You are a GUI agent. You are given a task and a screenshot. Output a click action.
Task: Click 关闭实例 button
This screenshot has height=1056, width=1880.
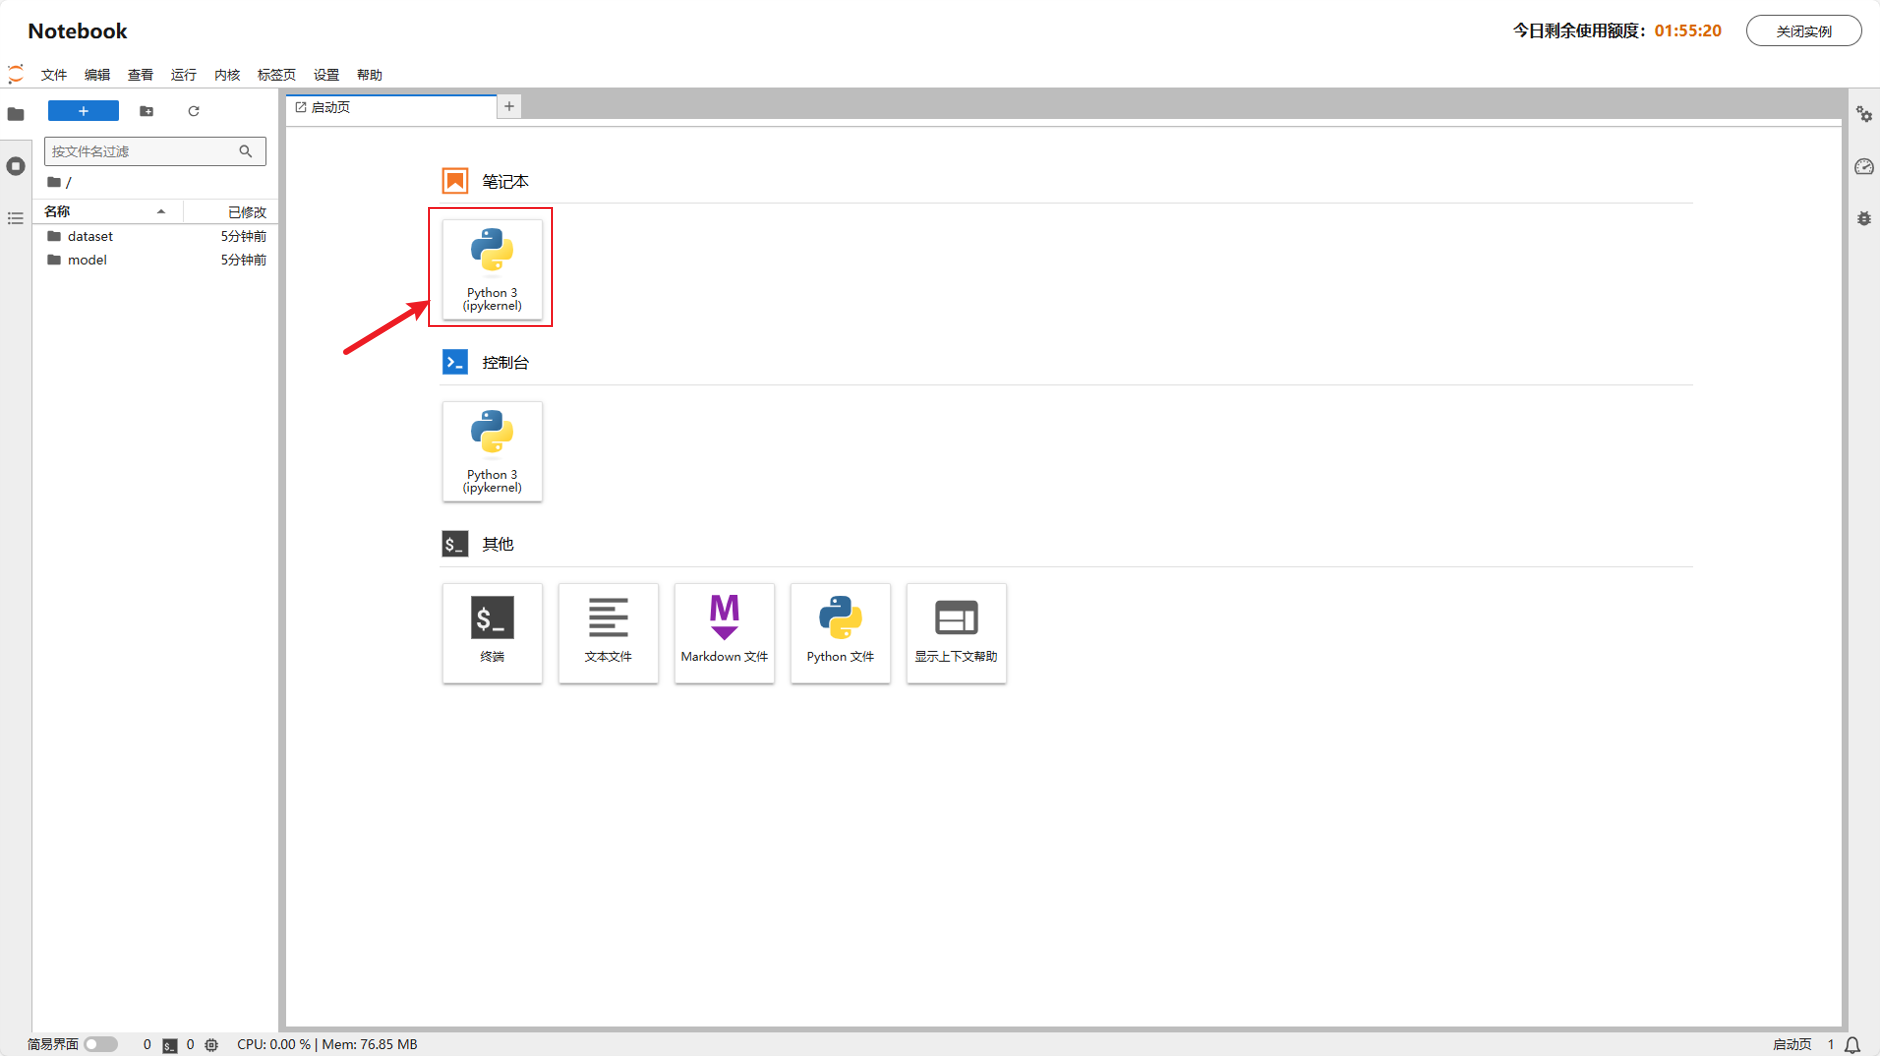point(1803,31)
